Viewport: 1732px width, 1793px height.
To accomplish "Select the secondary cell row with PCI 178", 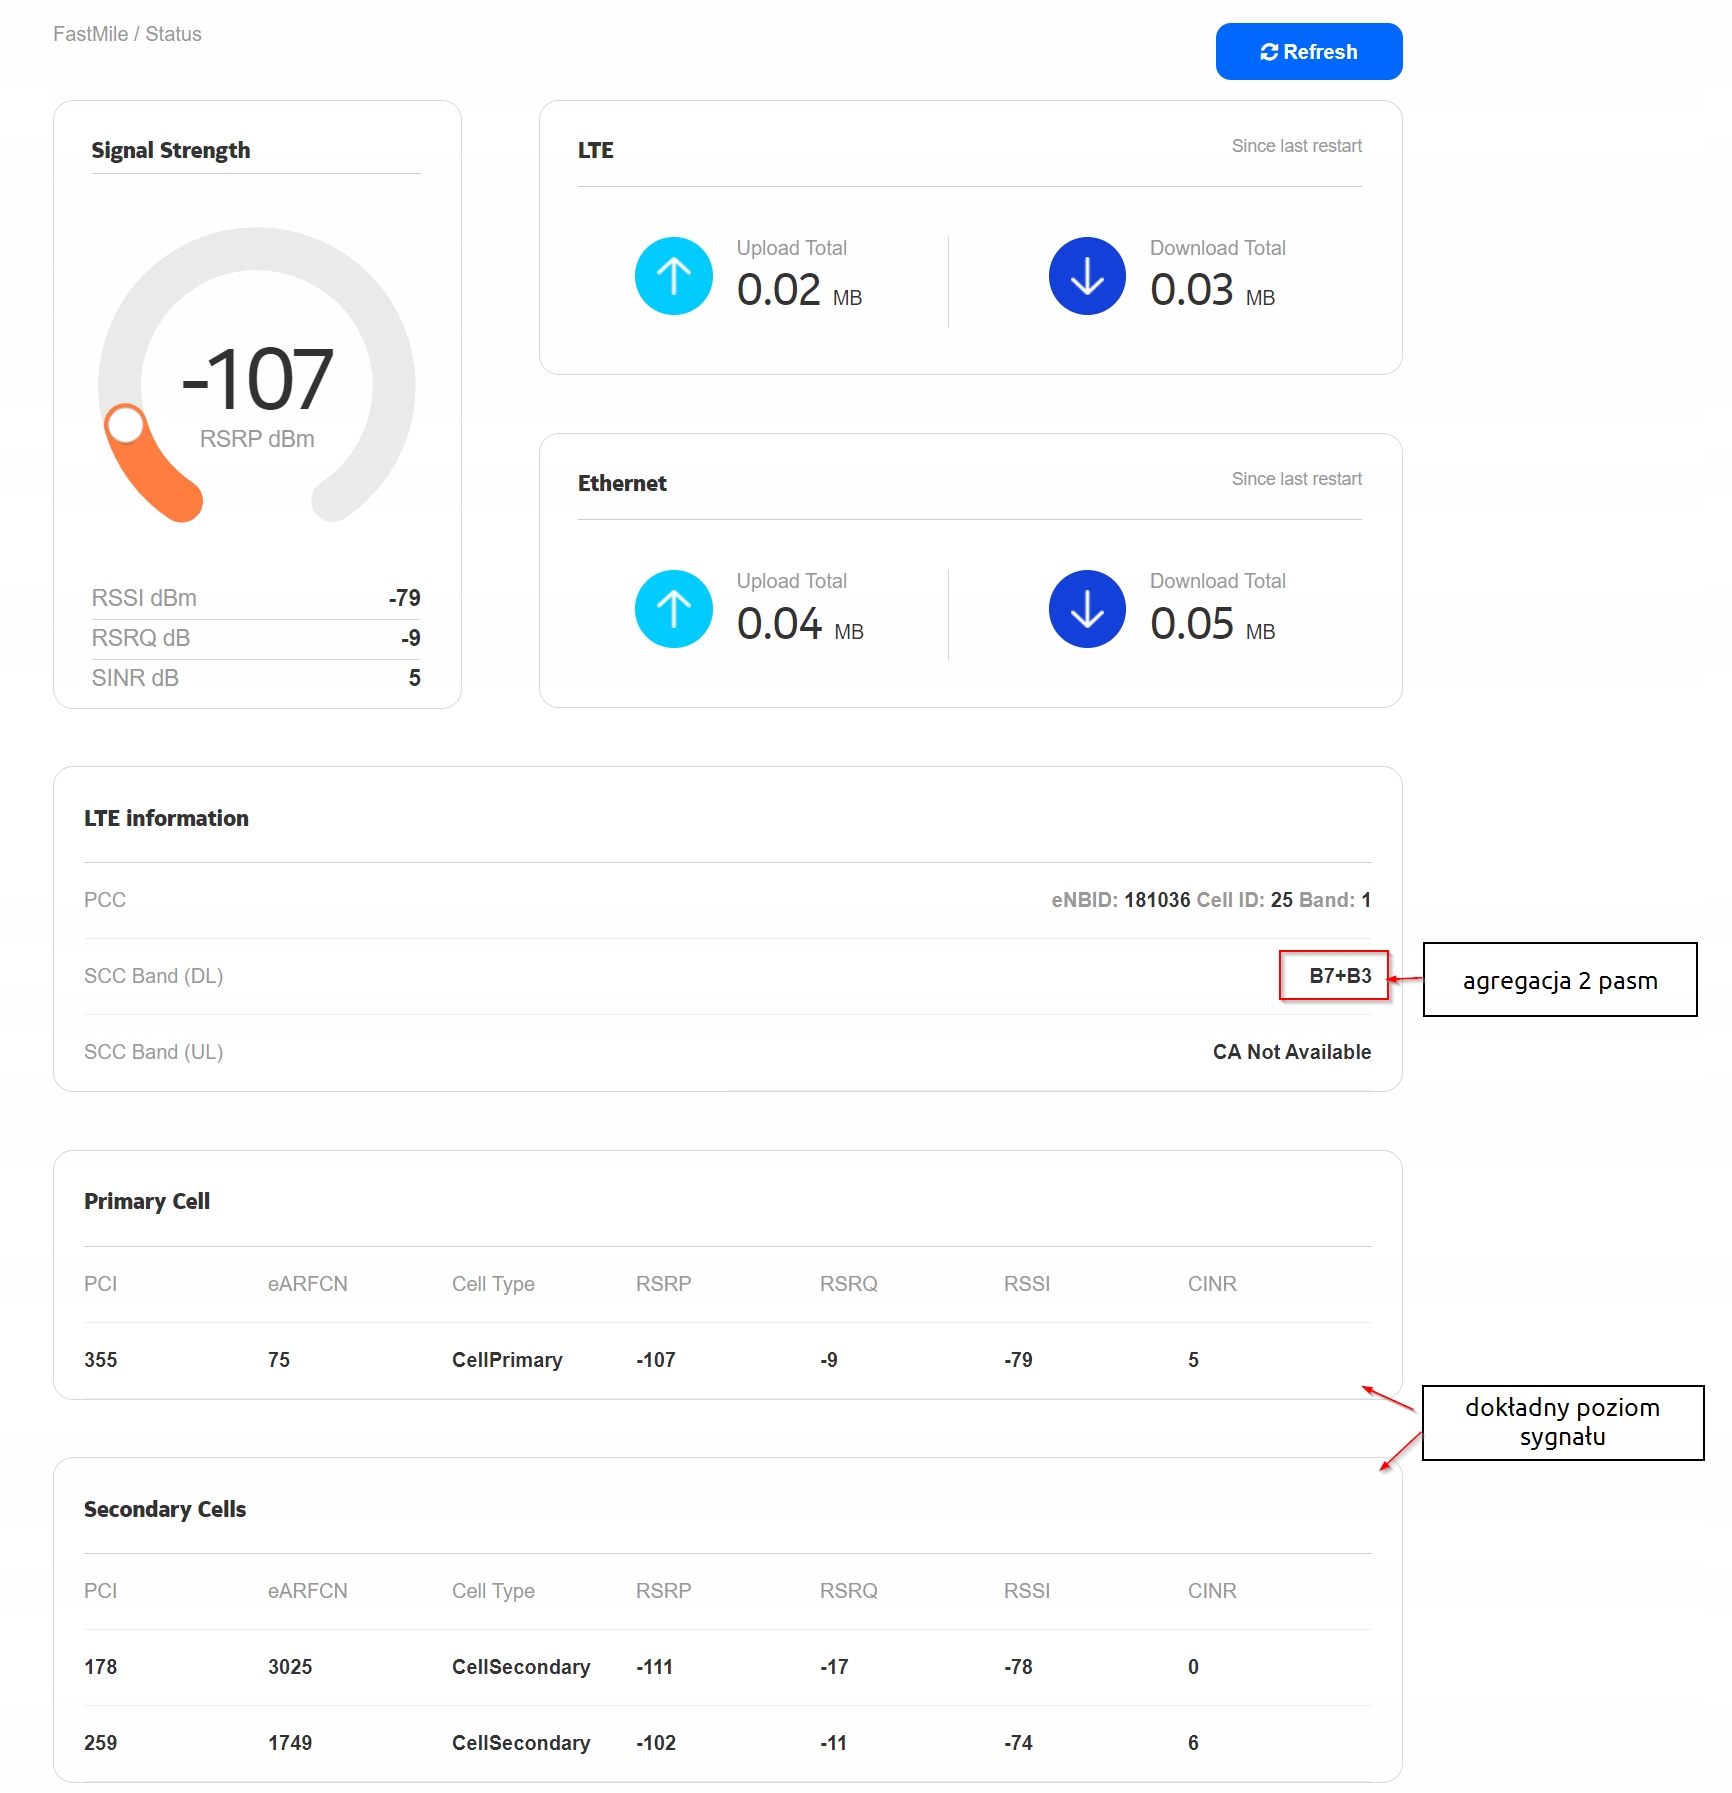I will click(727, 1667).
